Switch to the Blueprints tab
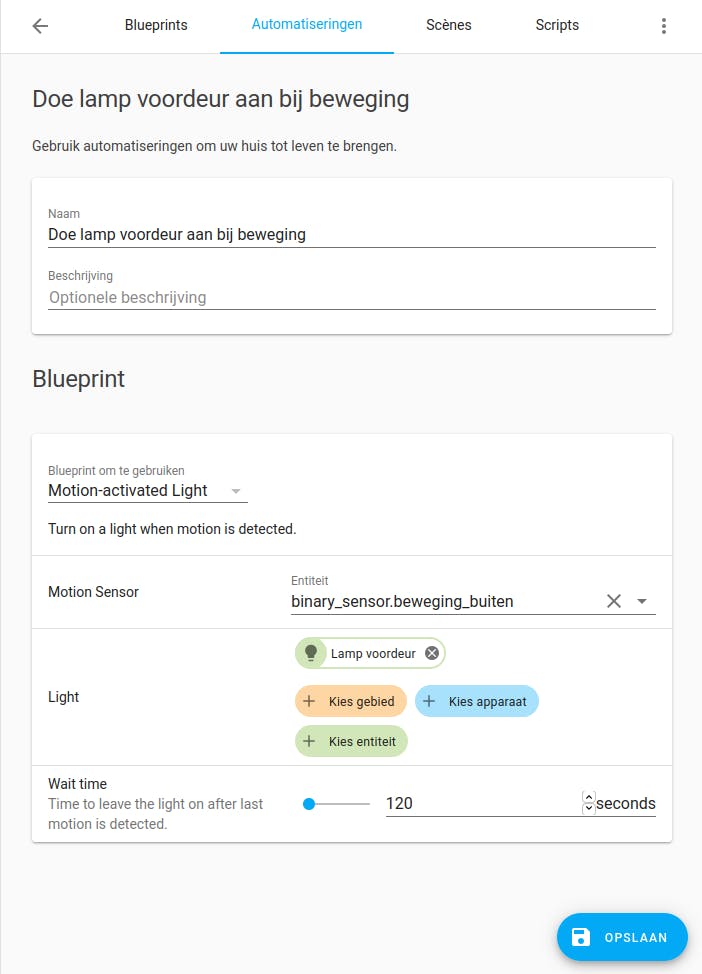 156,26
